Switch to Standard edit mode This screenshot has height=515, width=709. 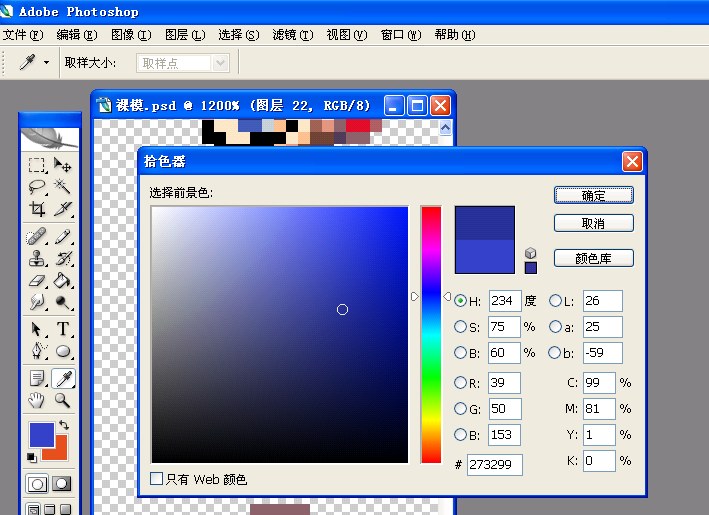pos(37,484)
